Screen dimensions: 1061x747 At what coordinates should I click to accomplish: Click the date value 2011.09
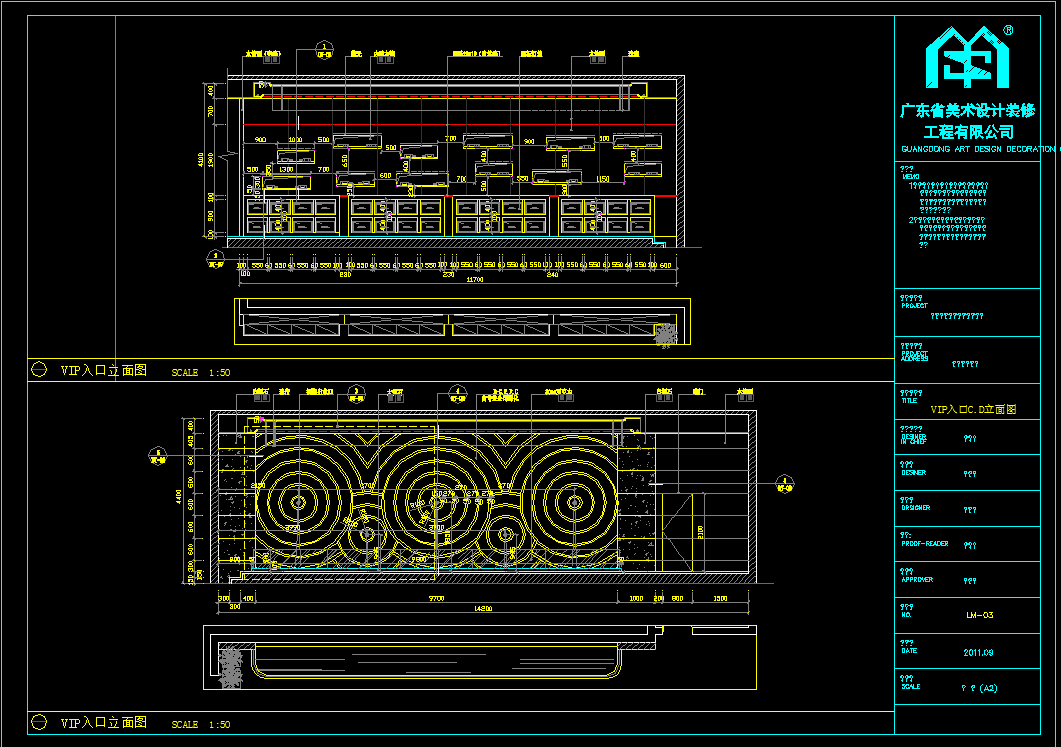coord(978,652)
